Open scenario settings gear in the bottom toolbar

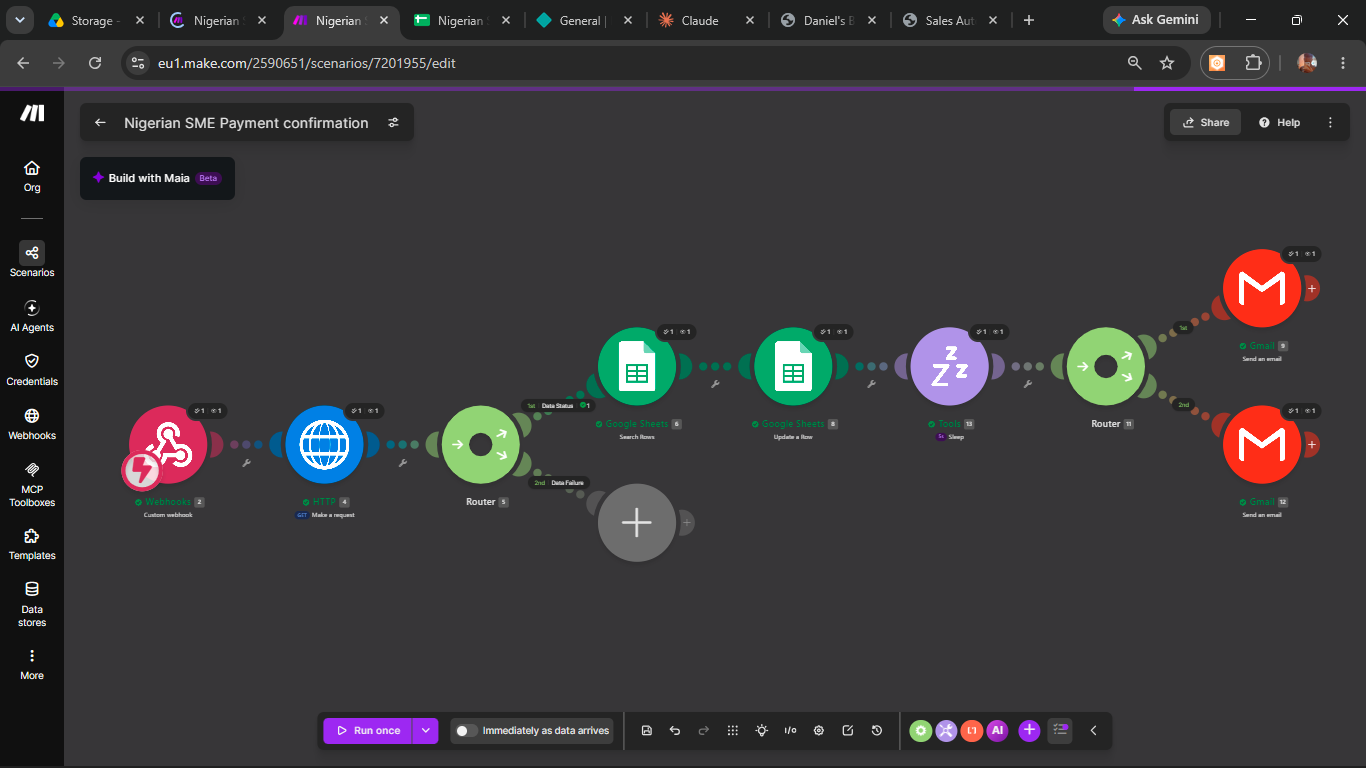coord(819,731)
